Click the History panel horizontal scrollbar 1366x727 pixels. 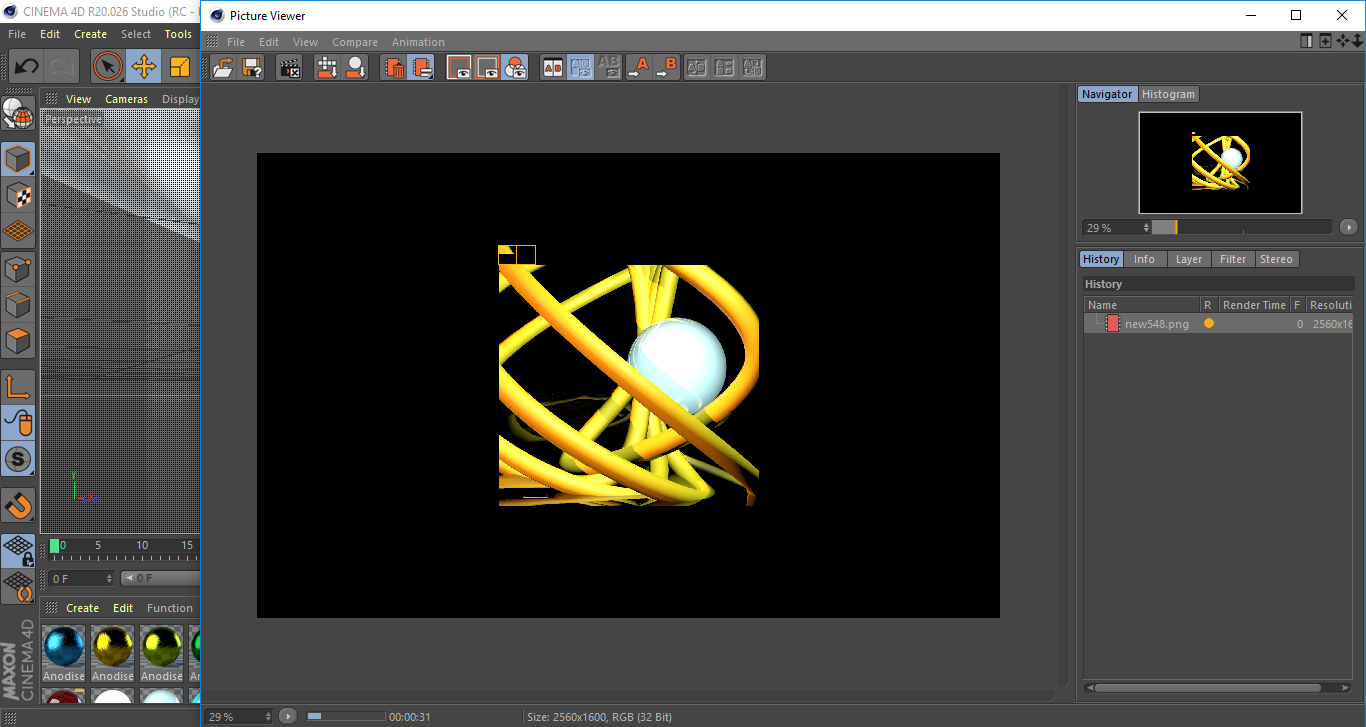(1207, 688)
